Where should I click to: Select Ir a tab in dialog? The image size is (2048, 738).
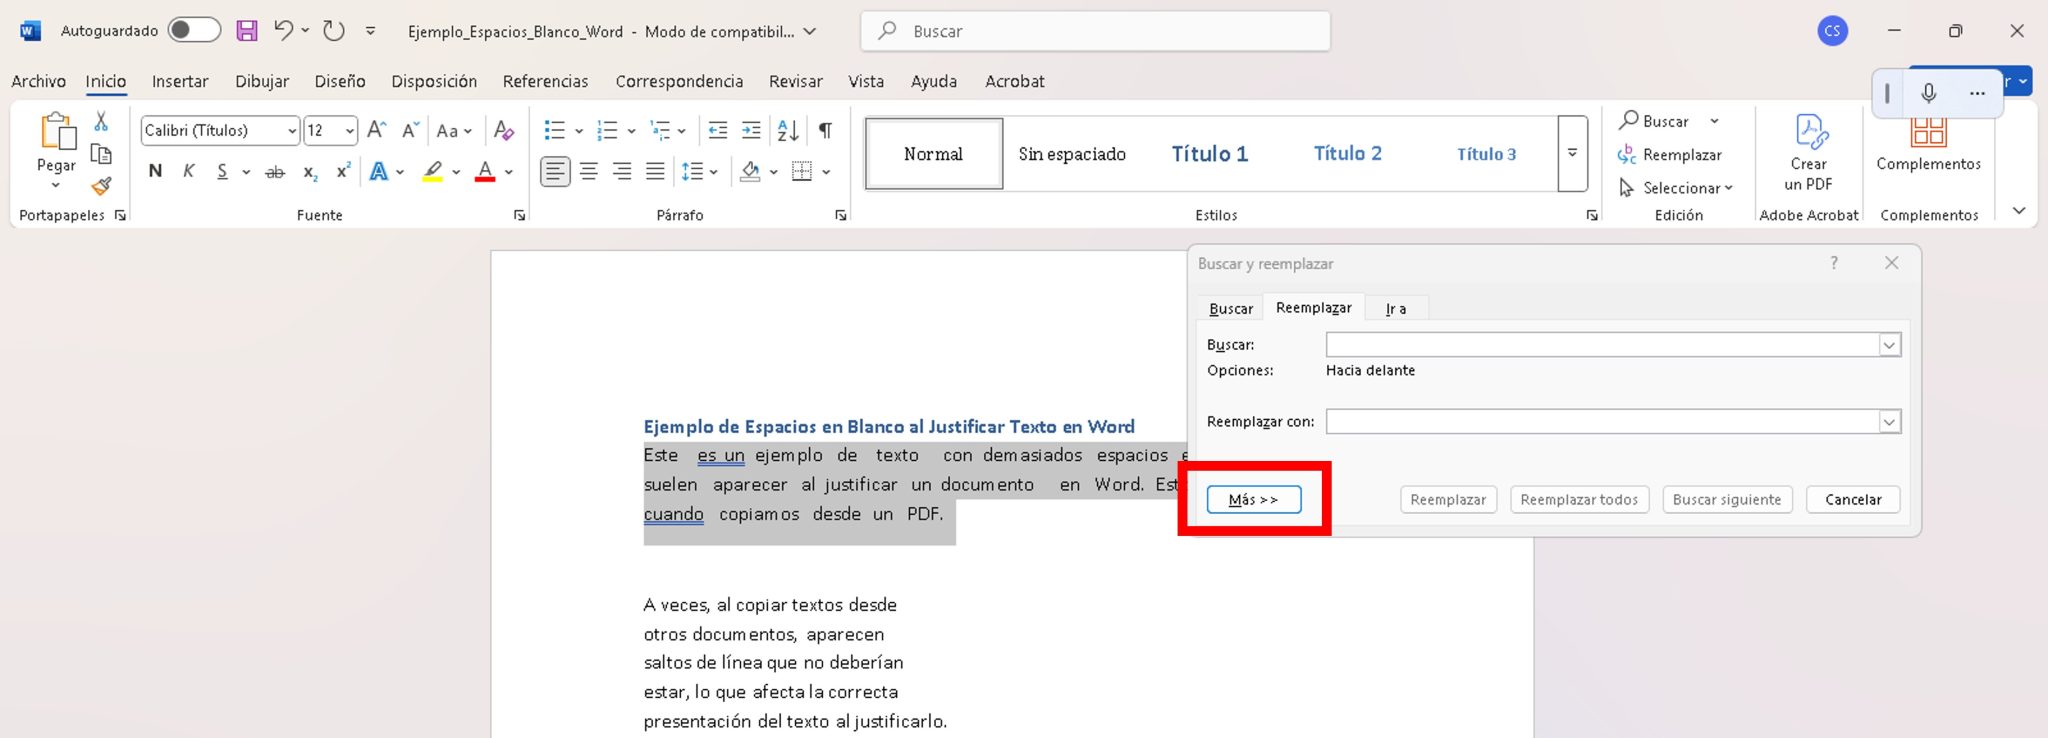(1396, 309)
